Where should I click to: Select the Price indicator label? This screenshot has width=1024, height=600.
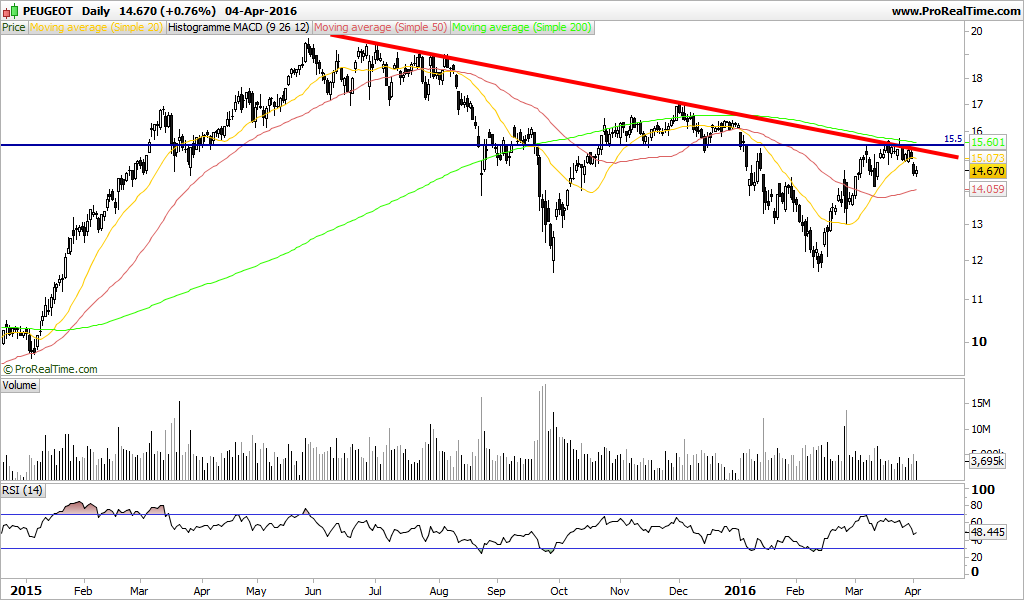(x=14, y=27)
